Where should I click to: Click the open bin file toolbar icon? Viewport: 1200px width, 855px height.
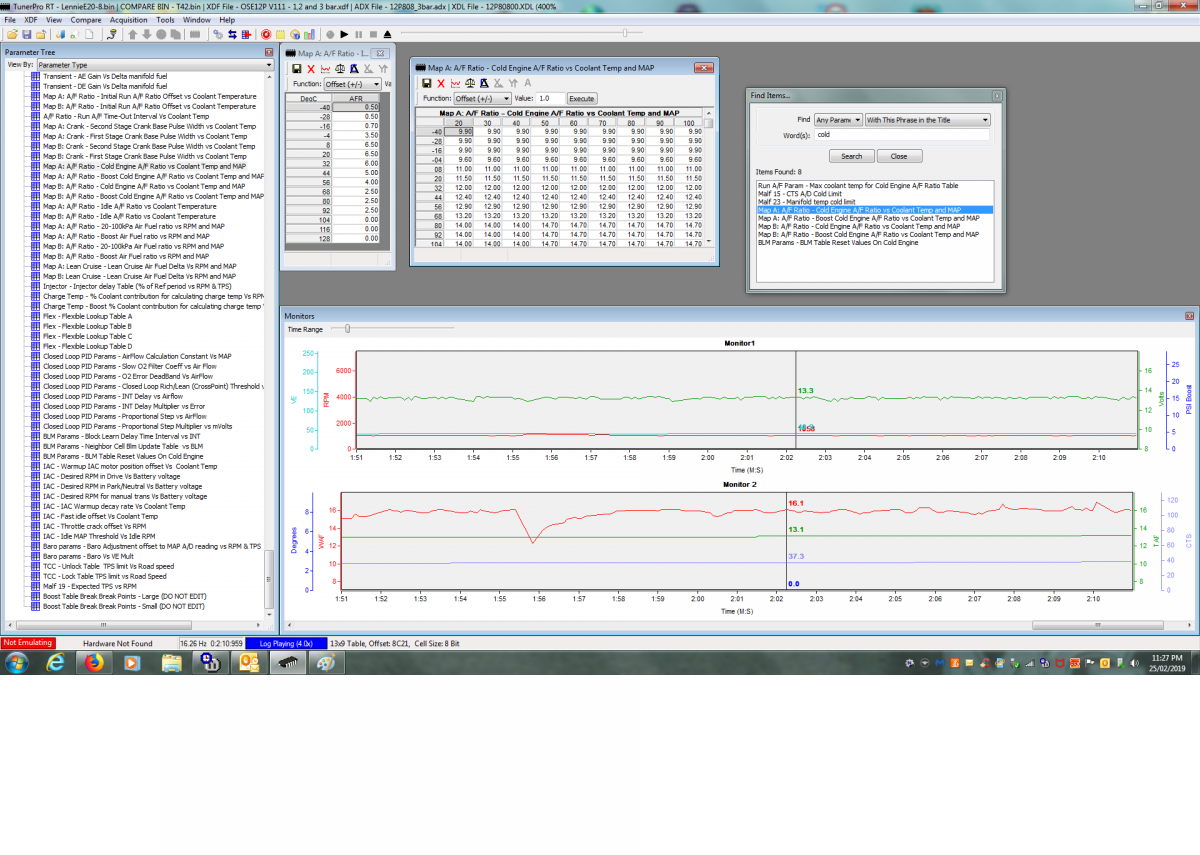click(11, 34)
